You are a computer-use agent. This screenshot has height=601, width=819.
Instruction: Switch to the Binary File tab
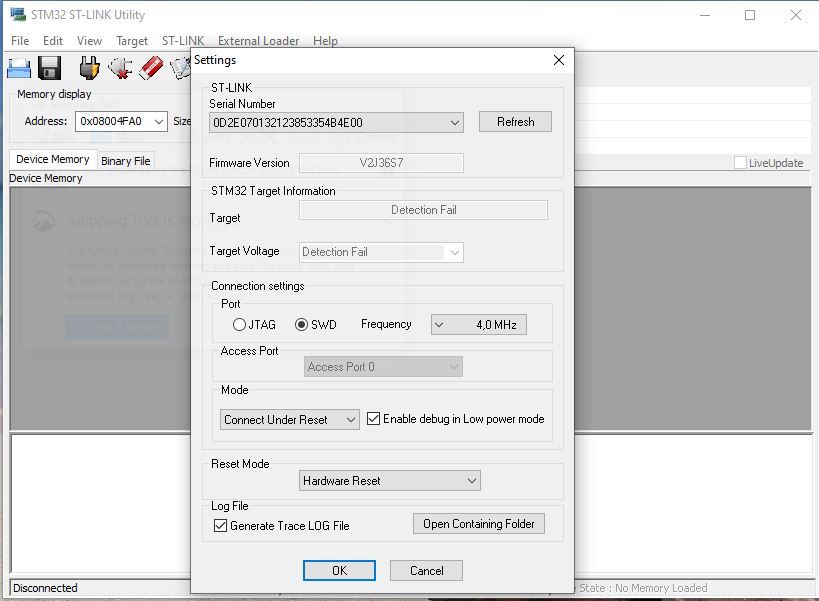(x=126, y=161)
